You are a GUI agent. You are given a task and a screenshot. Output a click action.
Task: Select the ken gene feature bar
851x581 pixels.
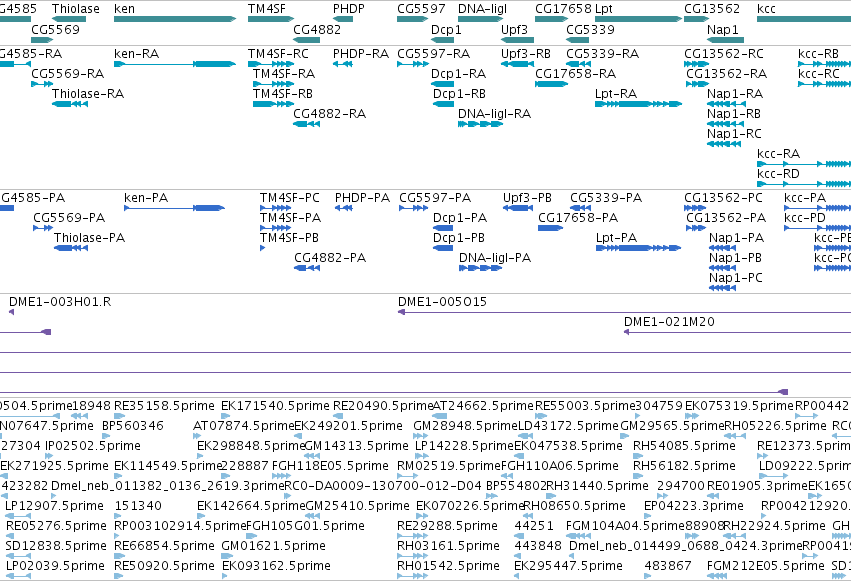(x=175, y=19)
